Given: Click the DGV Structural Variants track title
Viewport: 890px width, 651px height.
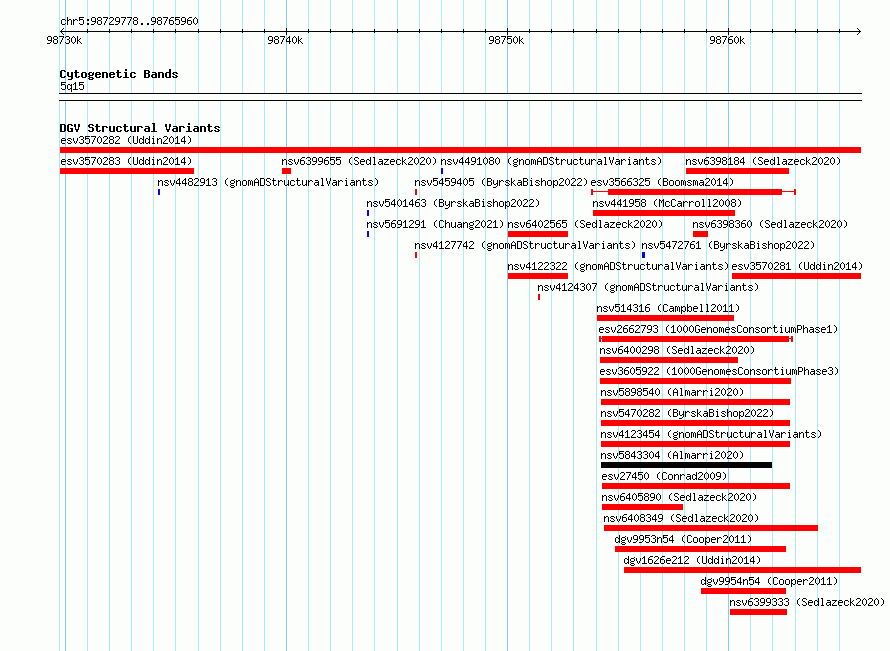Looking at the screenshot, I should pyautogui.click(x=140, y=128).
